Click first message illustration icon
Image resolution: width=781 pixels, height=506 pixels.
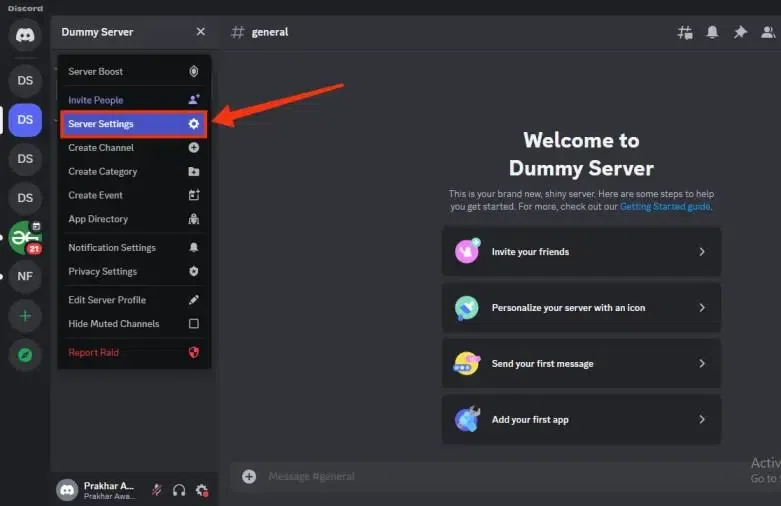(x=467, y=364)
